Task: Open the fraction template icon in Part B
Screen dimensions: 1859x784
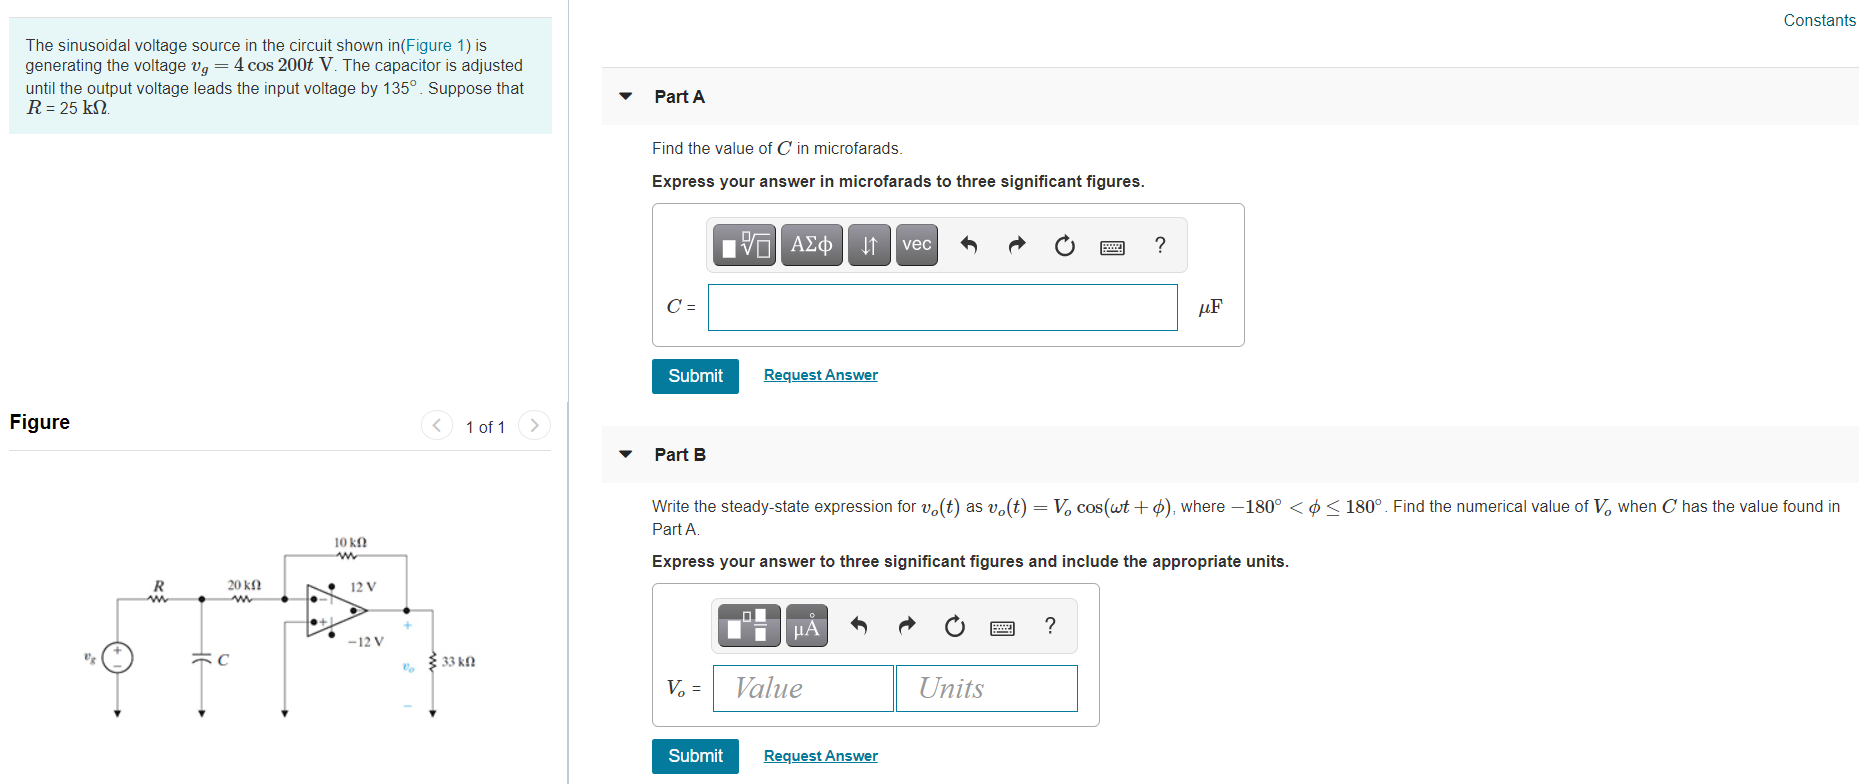Action: 748,625
